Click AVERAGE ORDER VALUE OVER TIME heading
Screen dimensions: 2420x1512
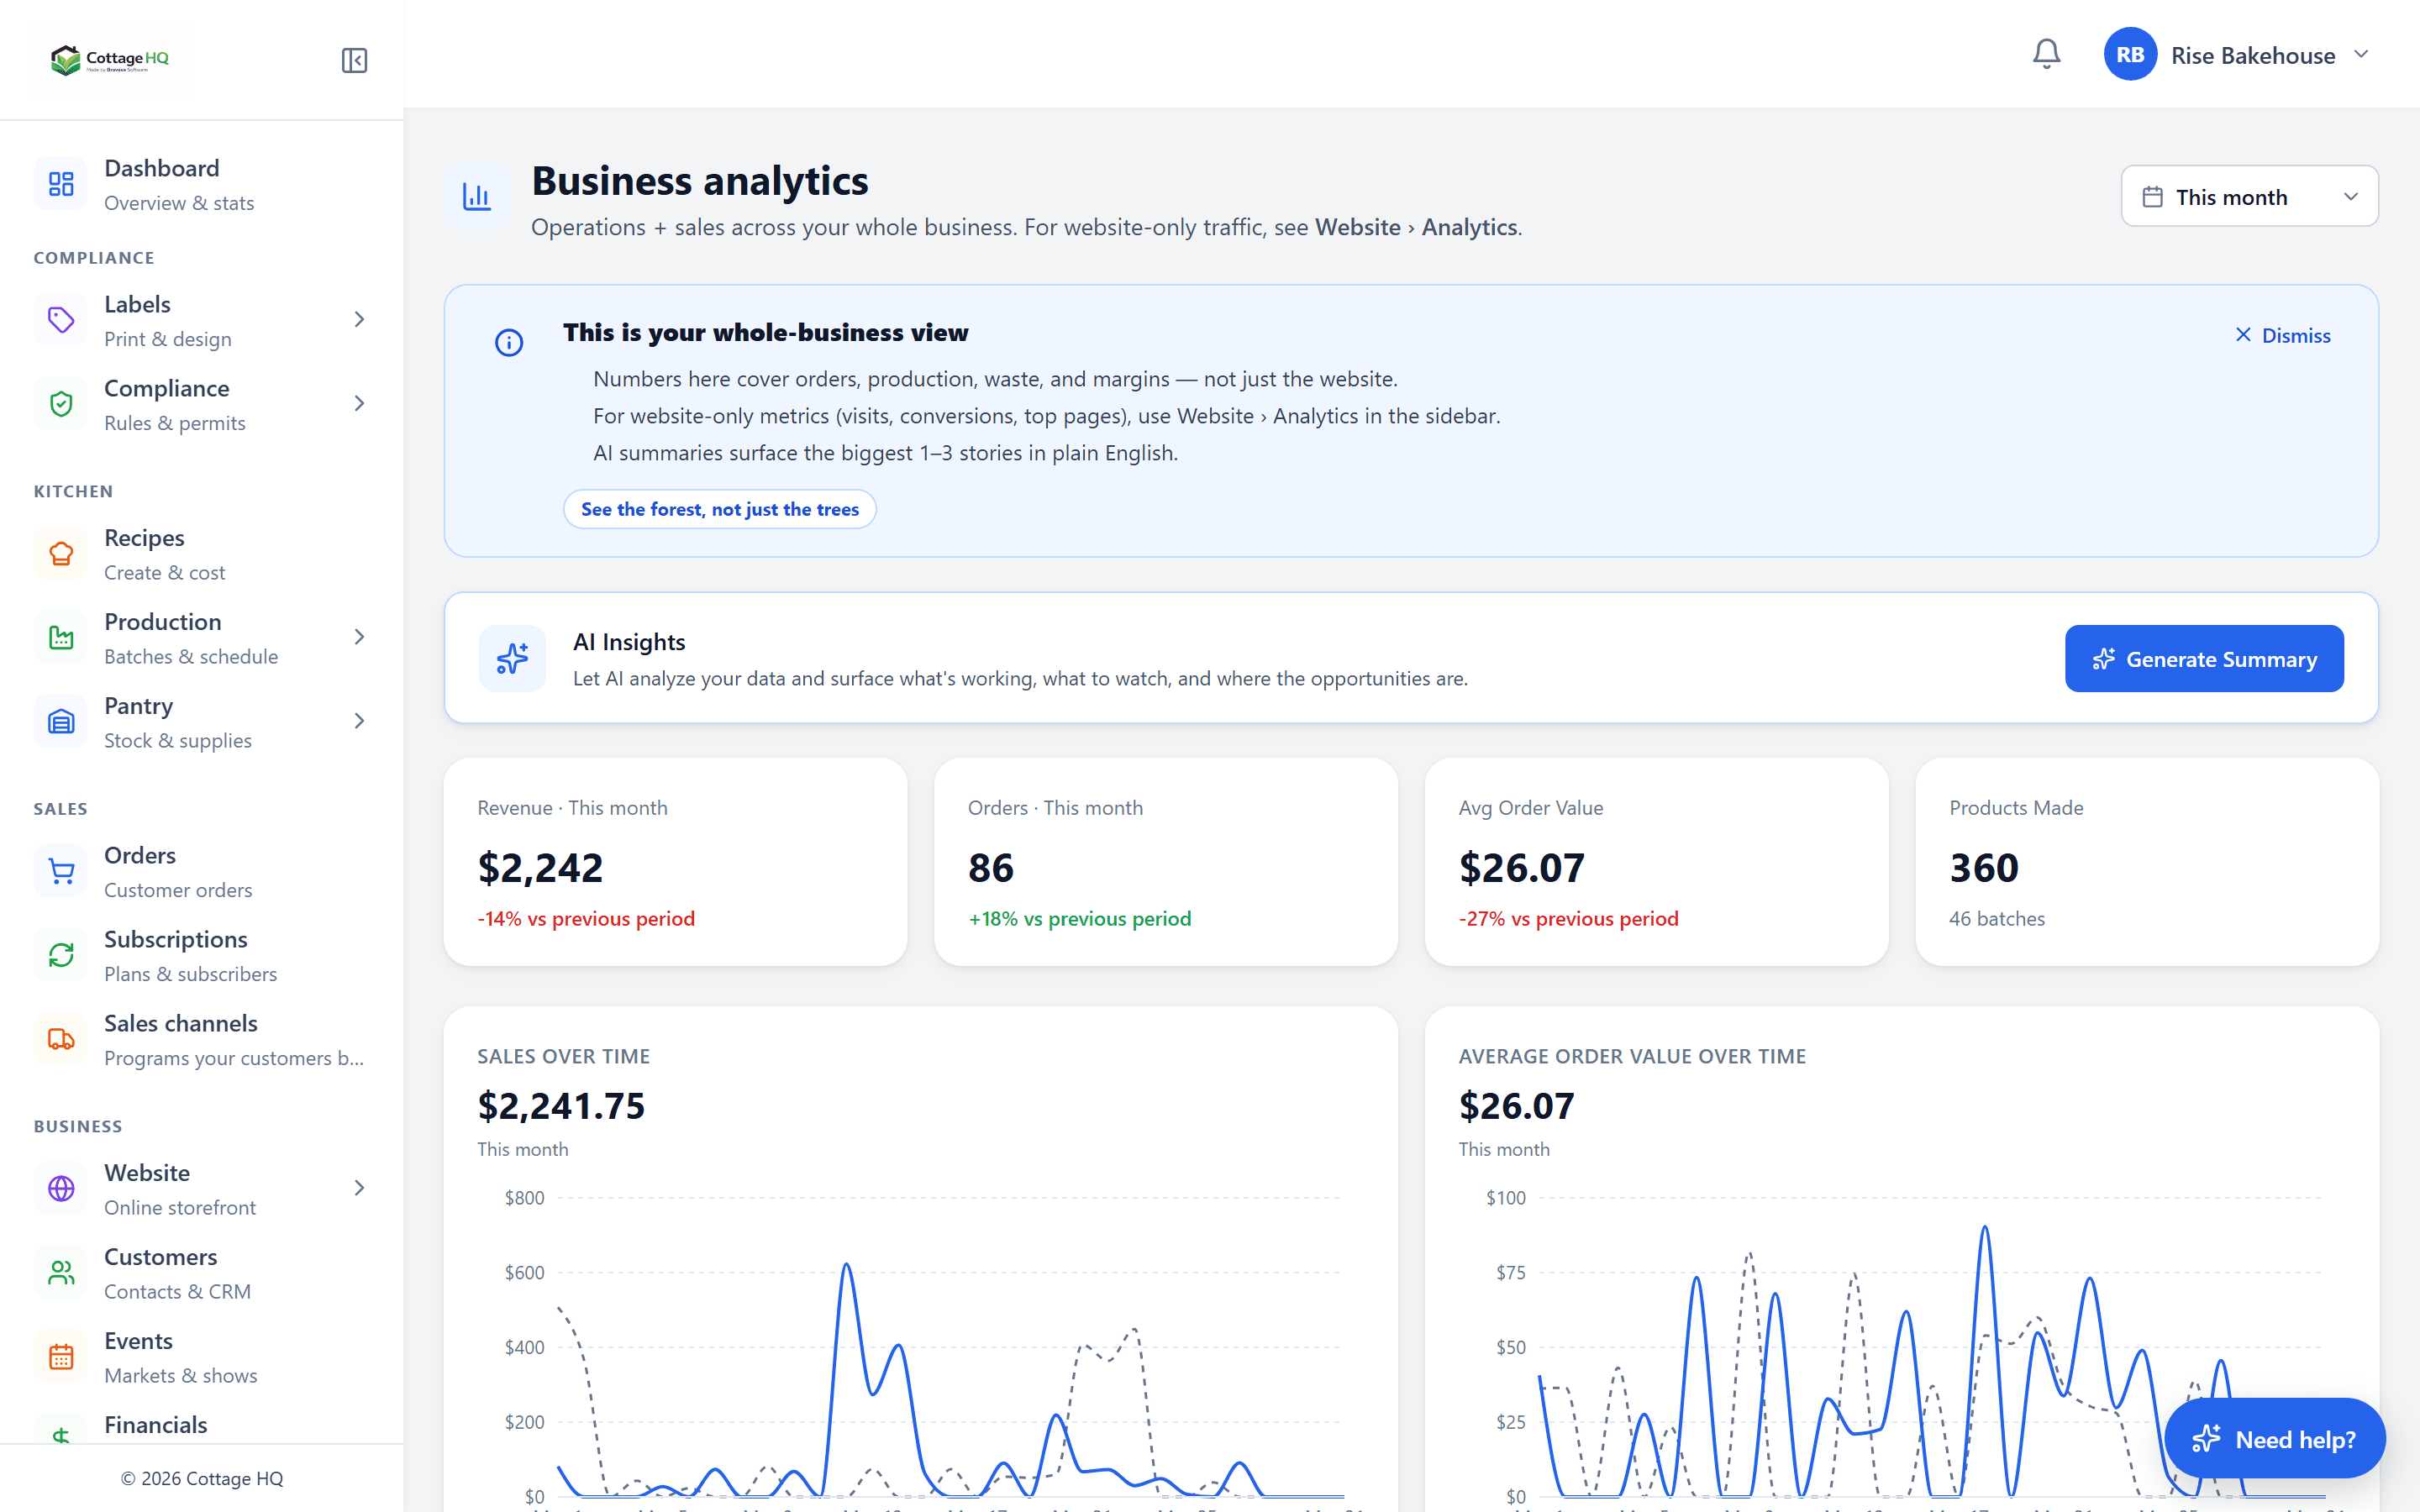[x=1632, y=1056]
